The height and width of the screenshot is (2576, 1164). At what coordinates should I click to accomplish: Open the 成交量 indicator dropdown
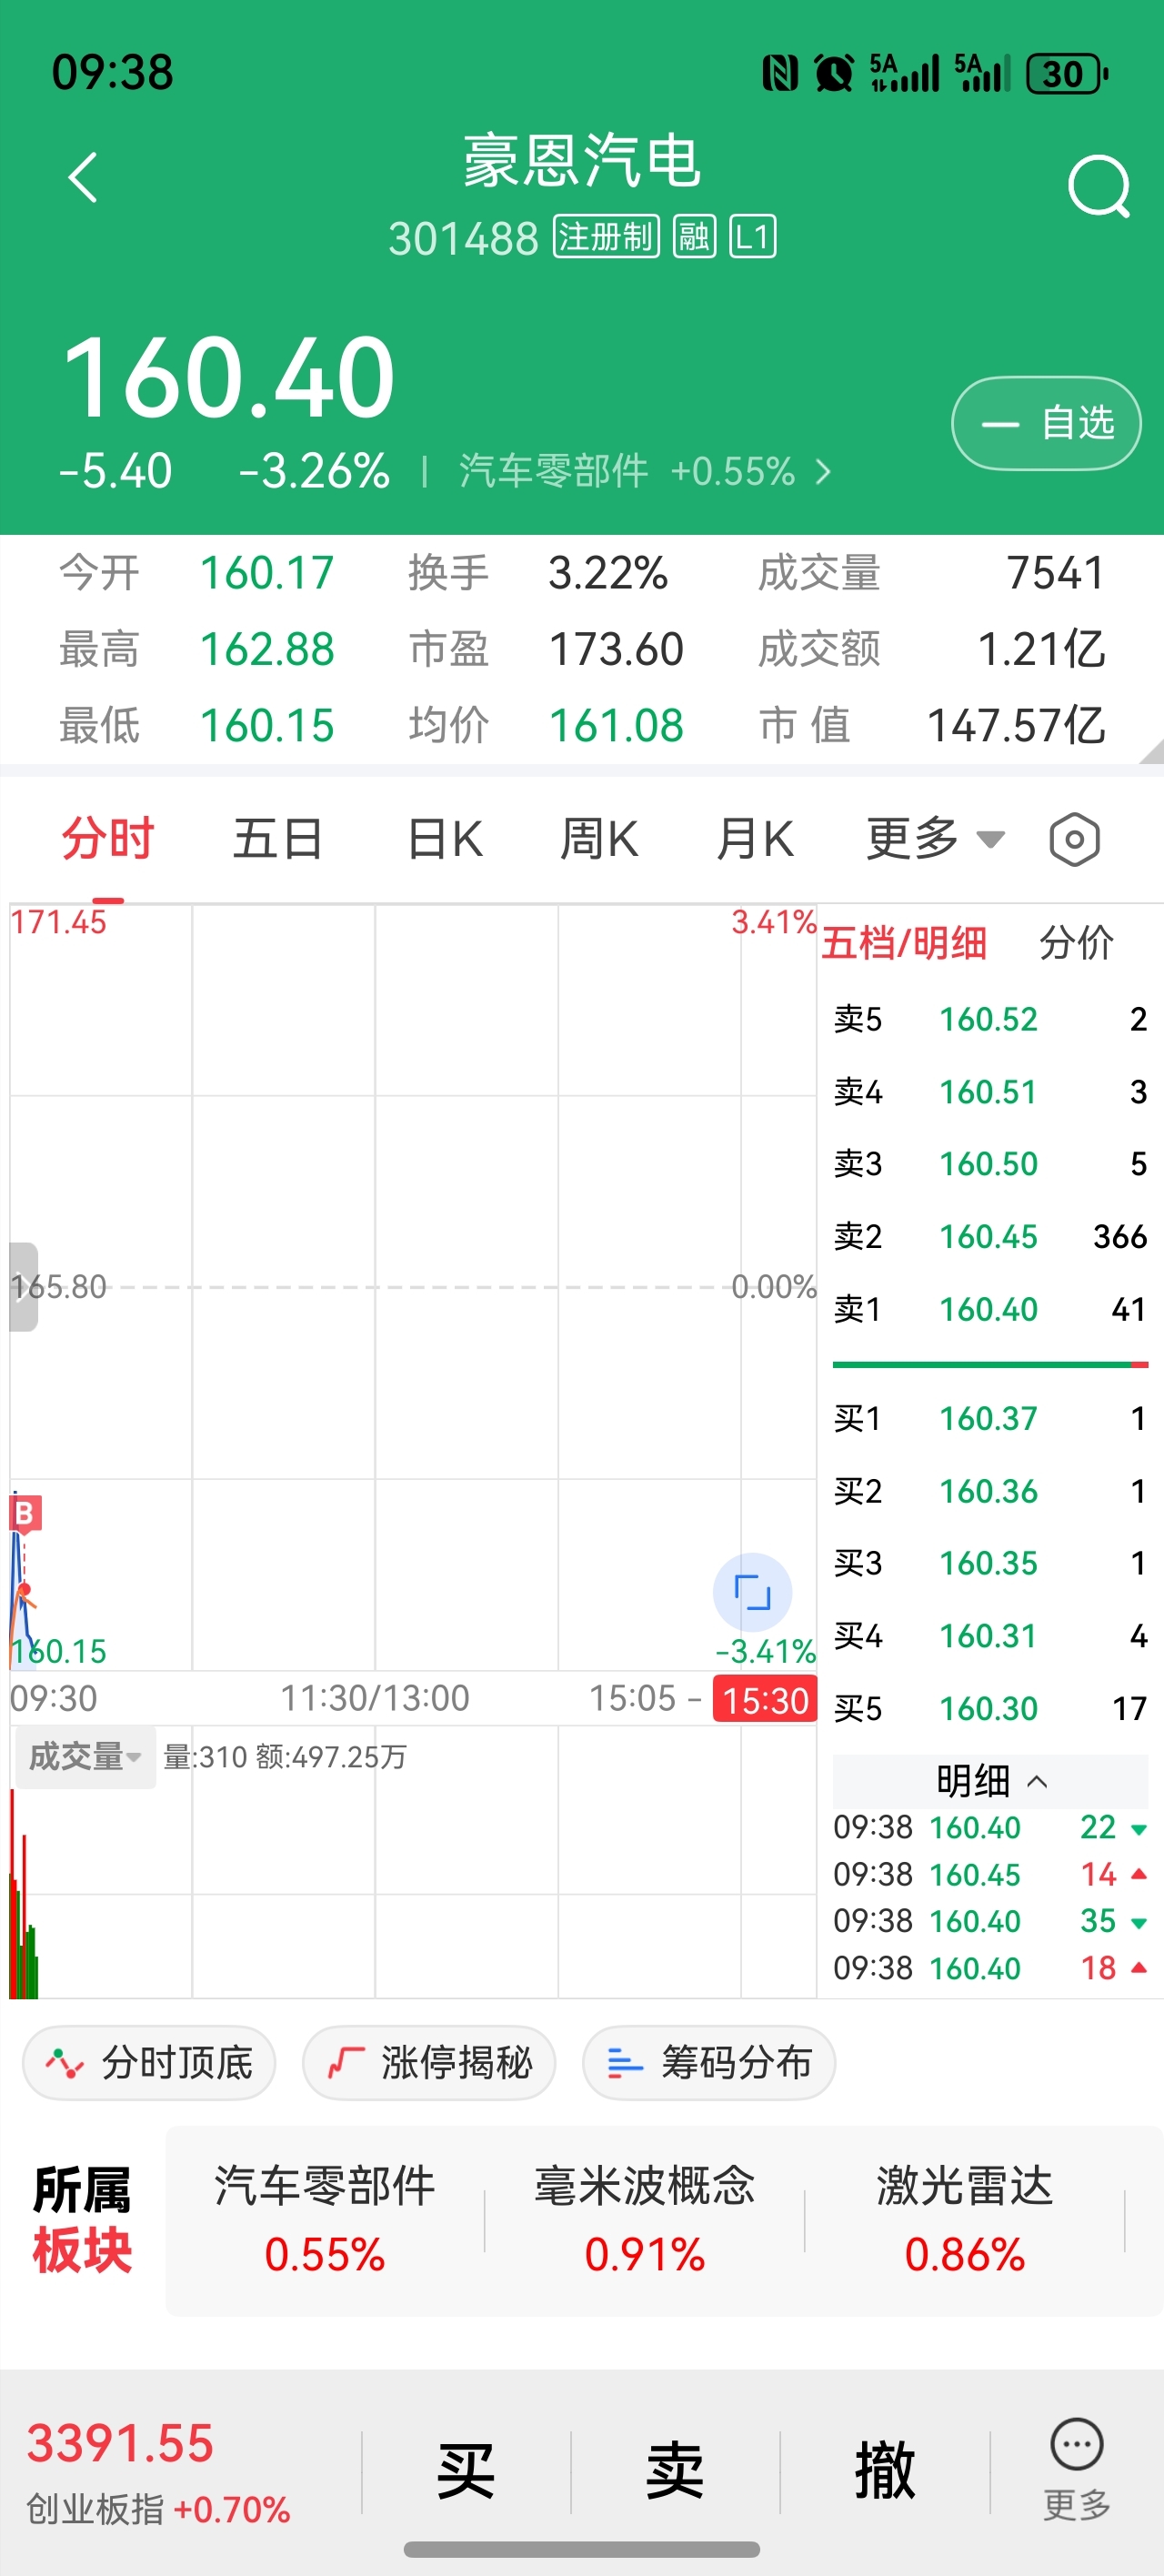point(85,1756)
